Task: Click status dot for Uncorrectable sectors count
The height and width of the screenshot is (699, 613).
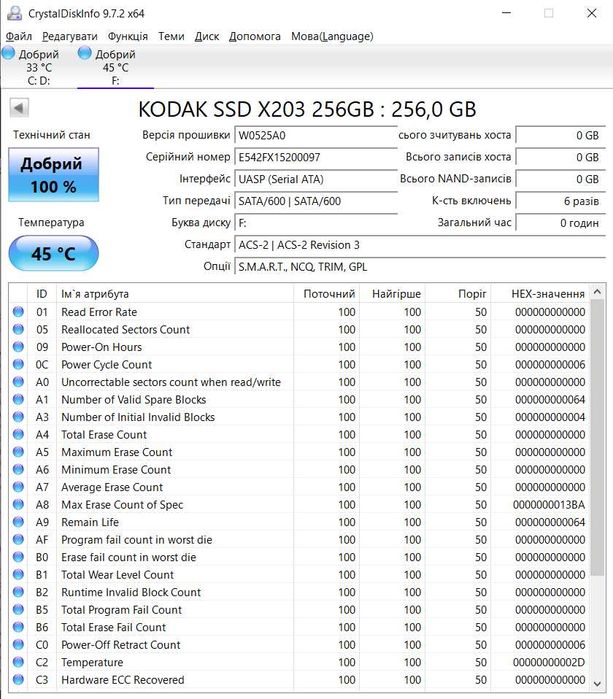Action: pyautogui.click(x=18, y=382)
